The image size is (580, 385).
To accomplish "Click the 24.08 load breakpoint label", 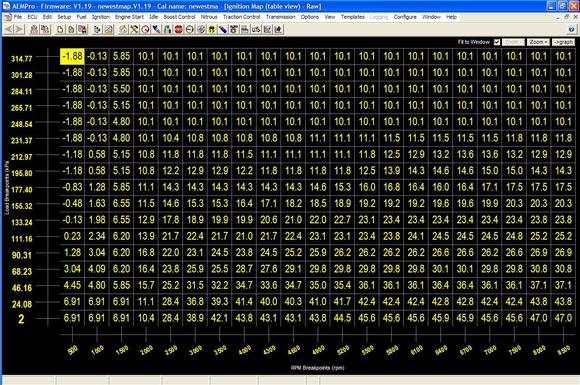I will coord(21,304).
